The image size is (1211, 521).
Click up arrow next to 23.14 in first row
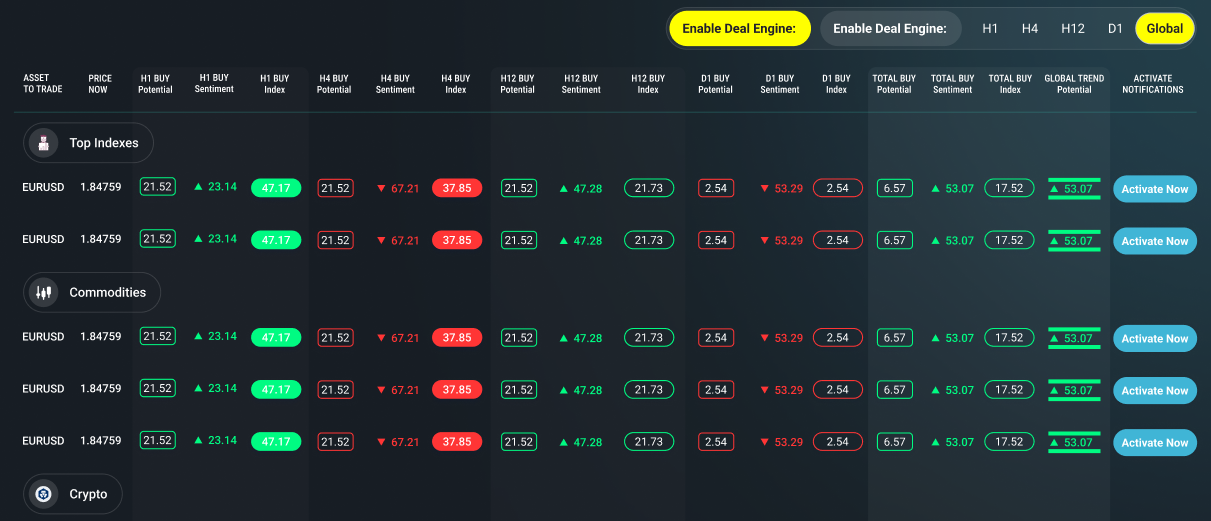198,187
